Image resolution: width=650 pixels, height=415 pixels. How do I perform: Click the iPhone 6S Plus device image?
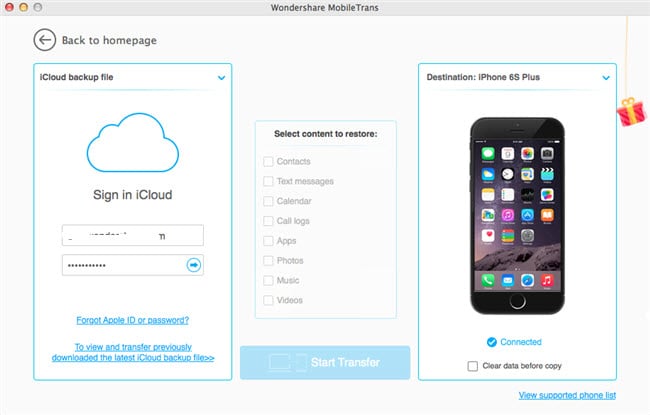click(517, 216)
